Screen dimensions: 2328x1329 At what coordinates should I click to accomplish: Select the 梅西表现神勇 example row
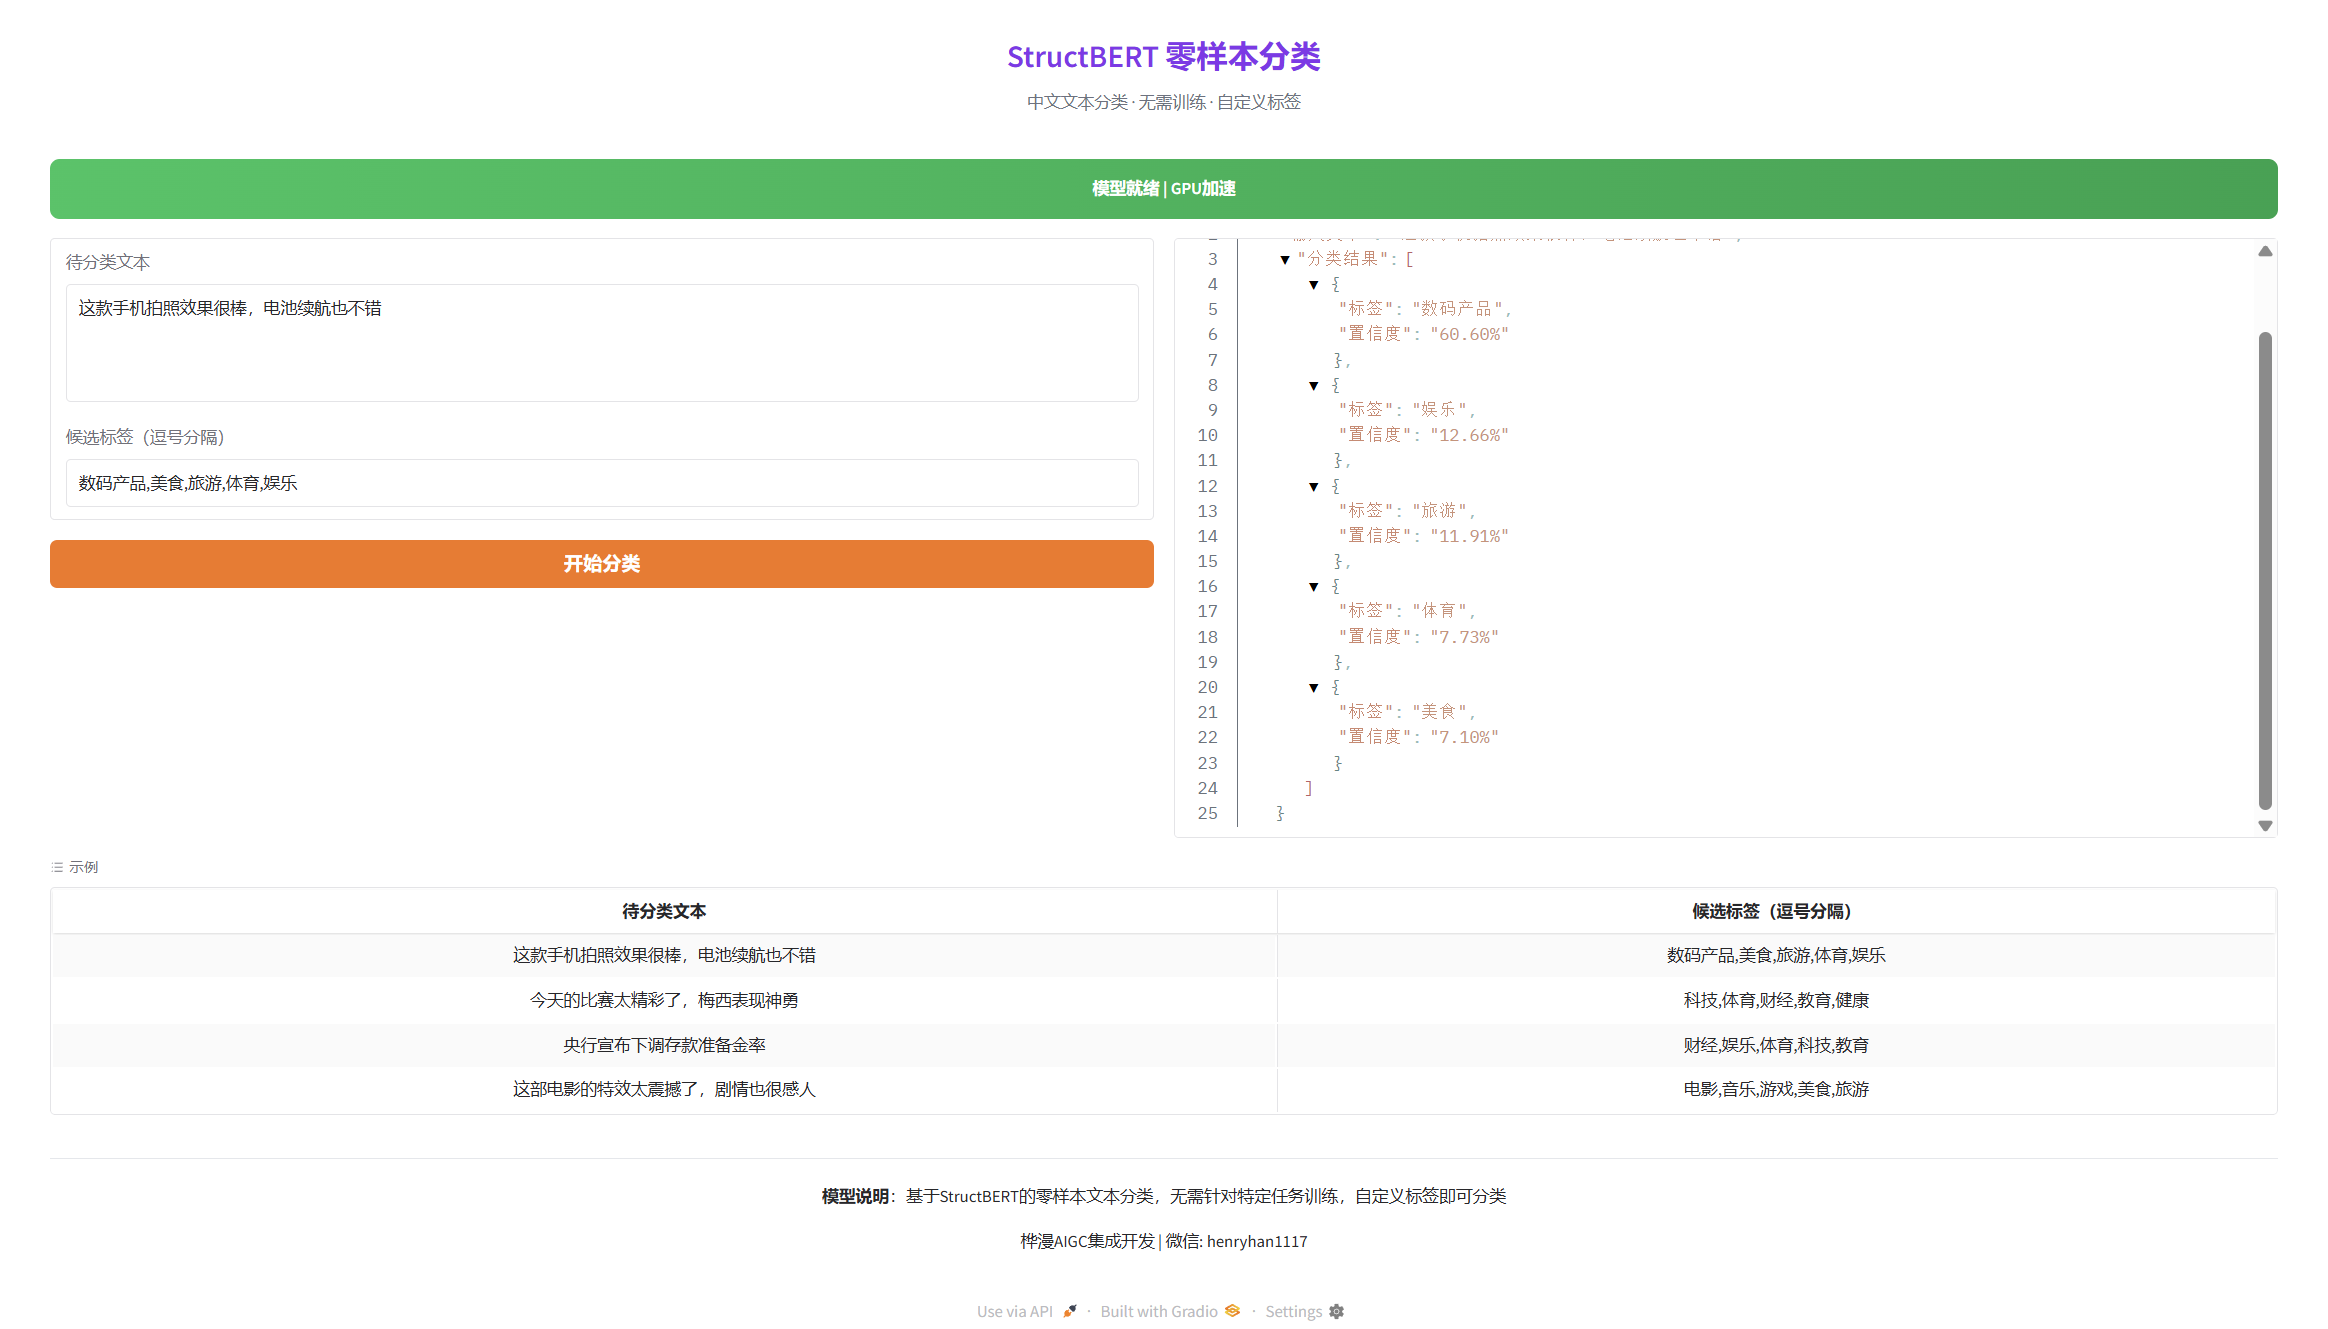[x=663, y=999]
